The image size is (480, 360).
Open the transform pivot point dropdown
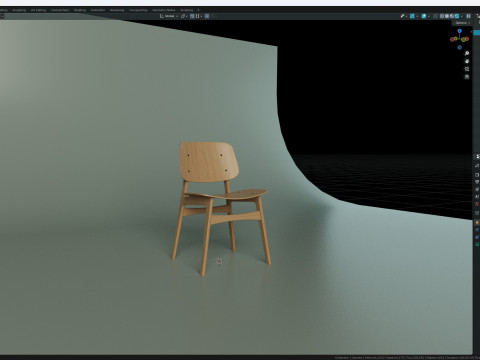pyautogui.click(x=184, y=16)
